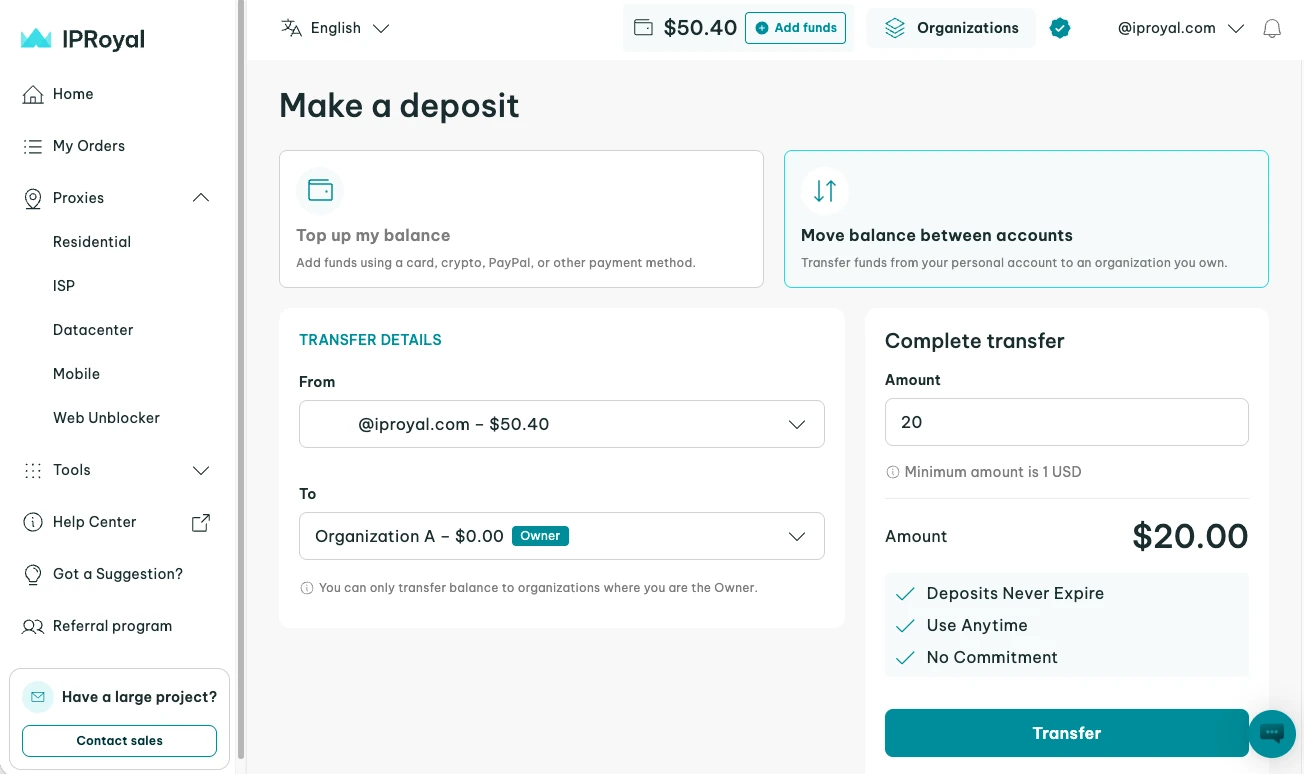Open the live chat bubble

1272,733
